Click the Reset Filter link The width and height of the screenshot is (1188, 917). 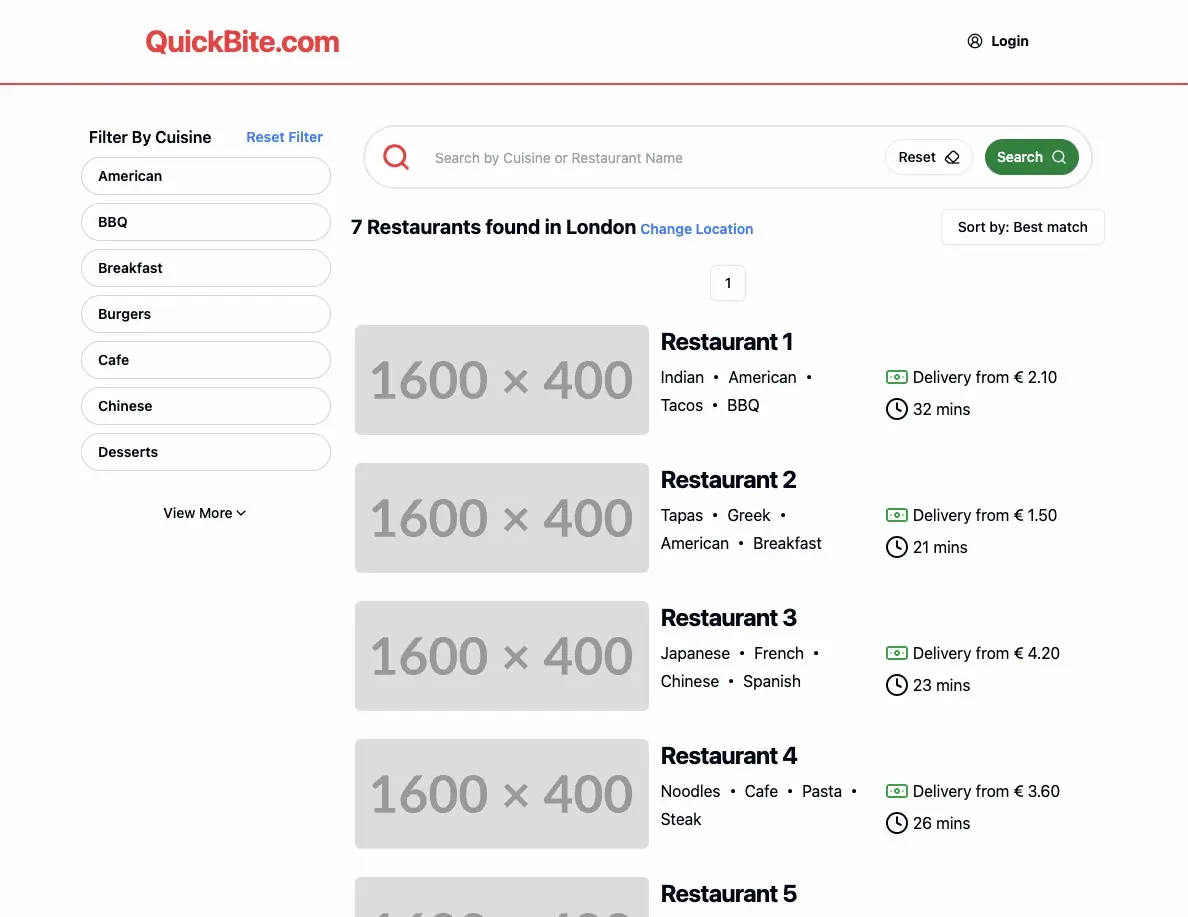284,137
